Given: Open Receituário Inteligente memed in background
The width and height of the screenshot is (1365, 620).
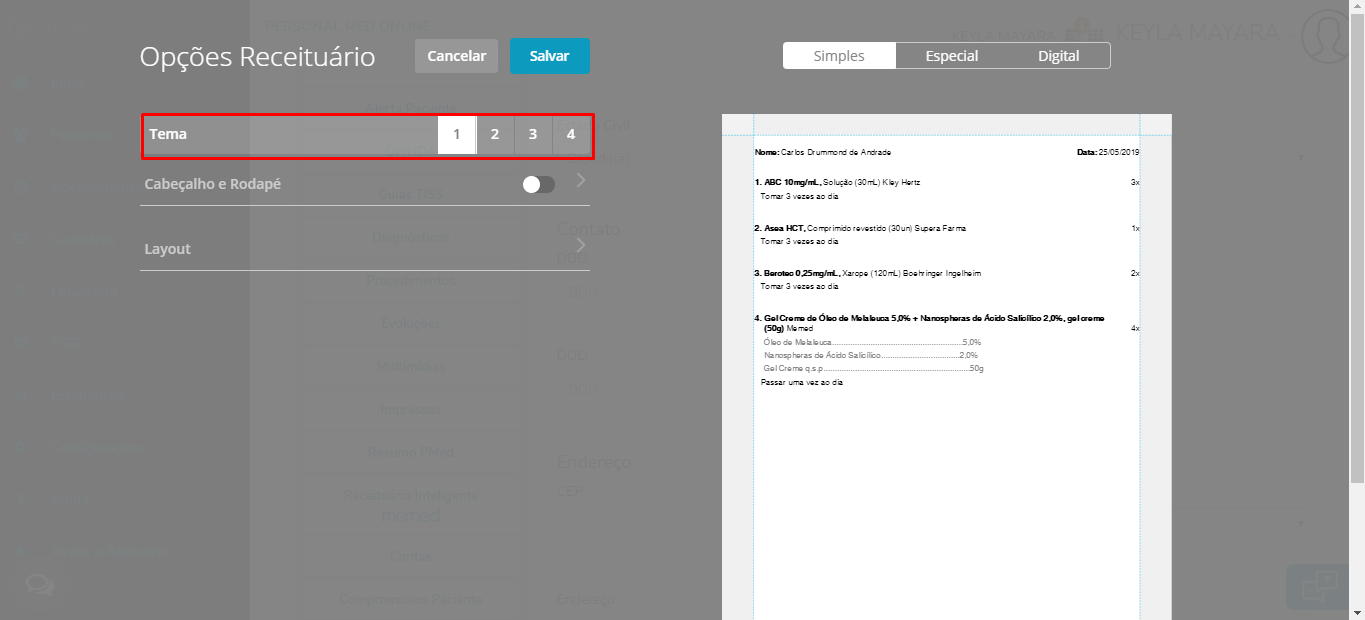Looking at the screenshot, I should [x=411, y=505].
